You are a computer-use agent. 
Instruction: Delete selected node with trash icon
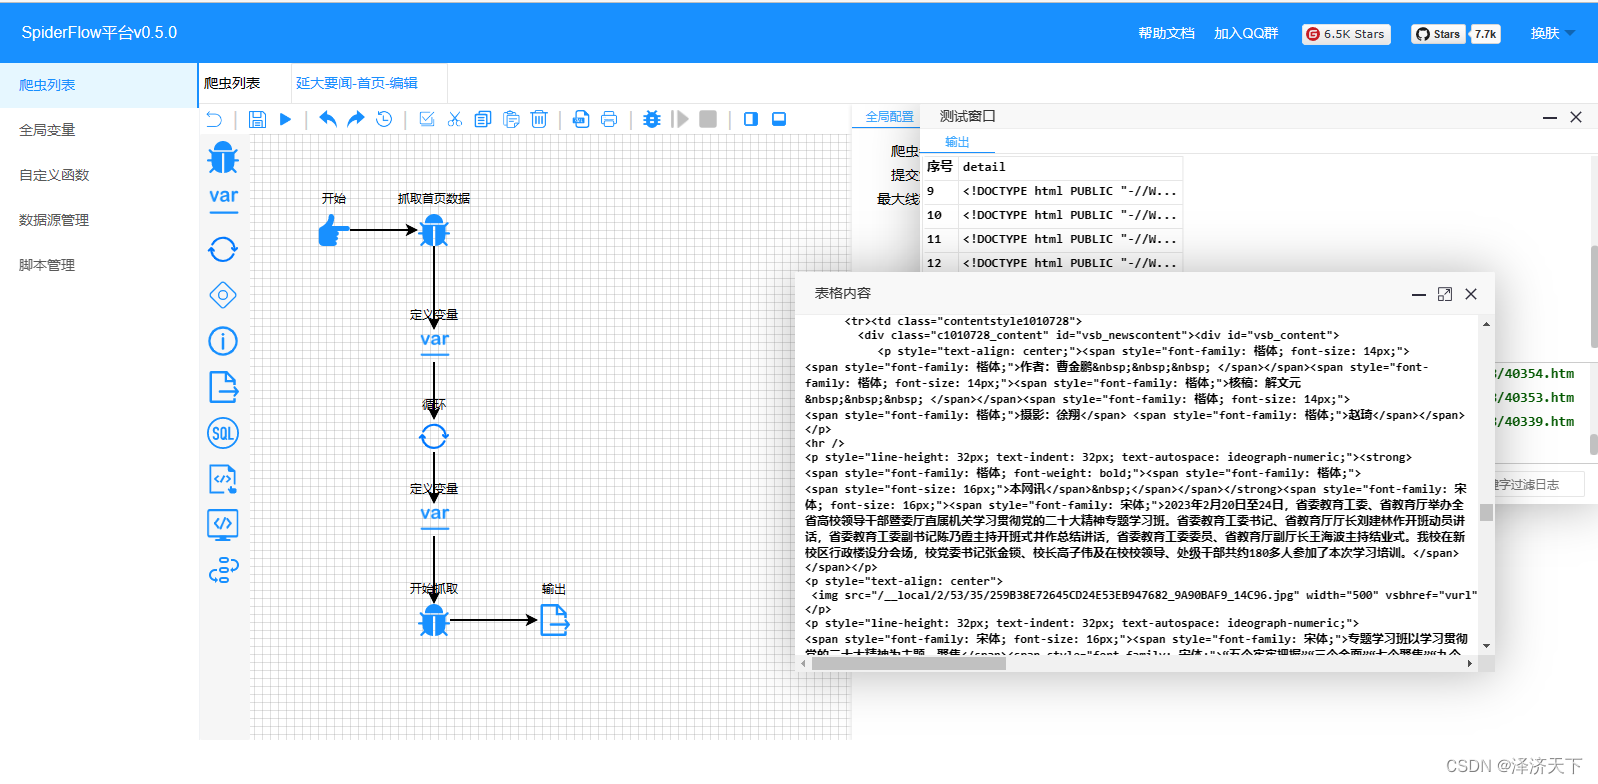coord(539,119)
